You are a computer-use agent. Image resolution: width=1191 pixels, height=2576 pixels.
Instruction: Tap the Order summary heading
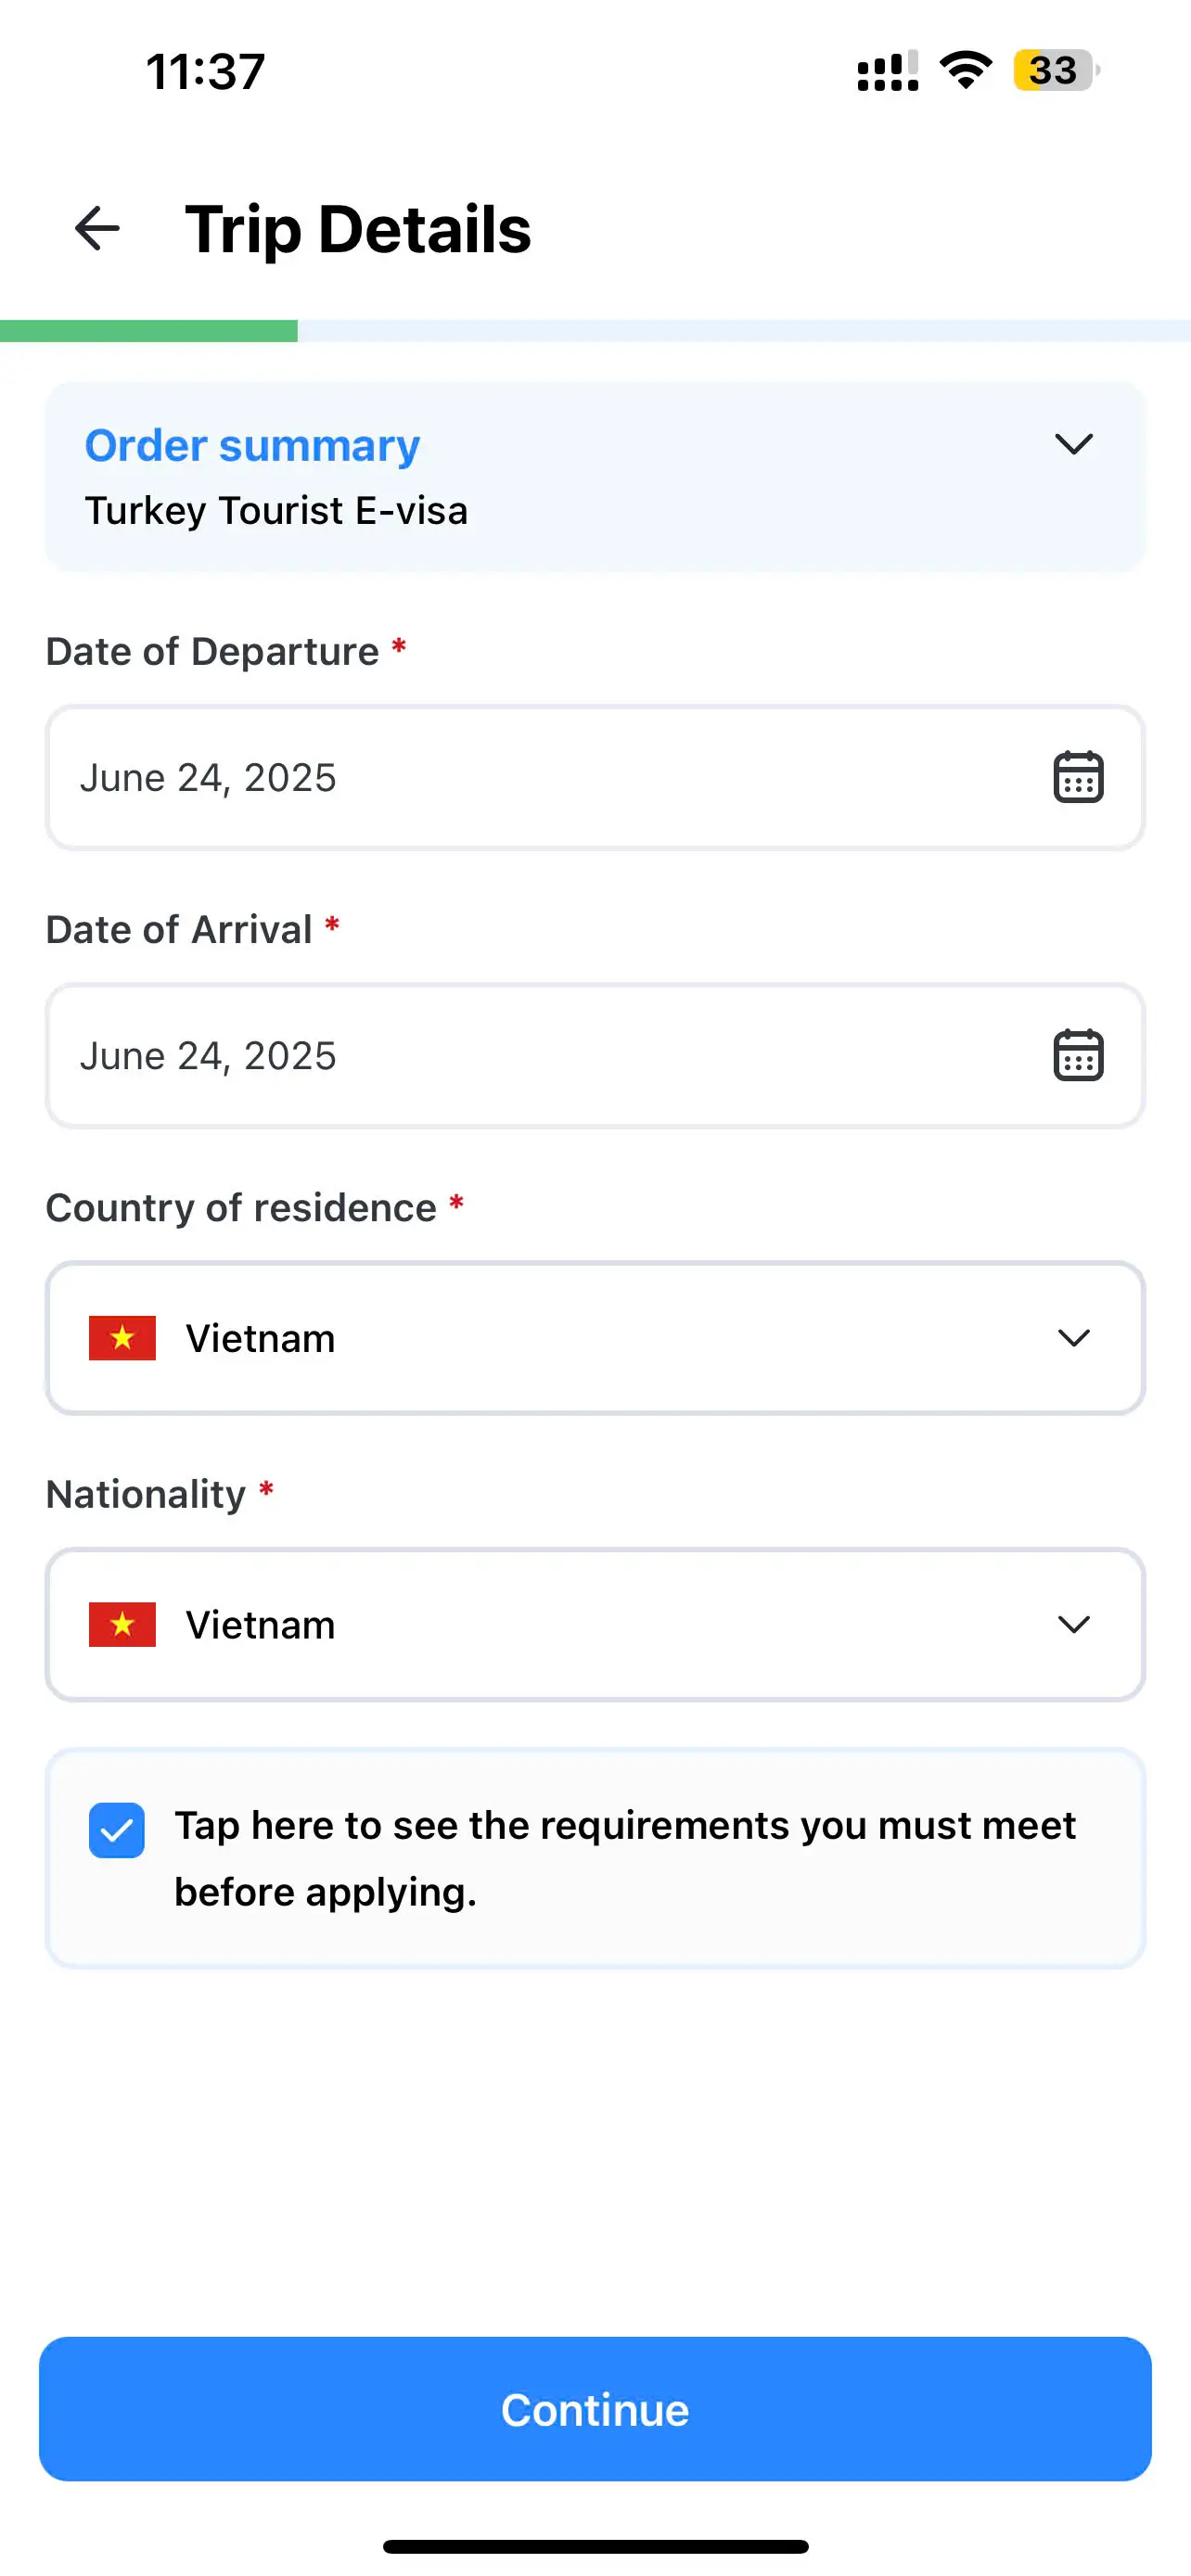pyautogui.click(x=252, y=445)
